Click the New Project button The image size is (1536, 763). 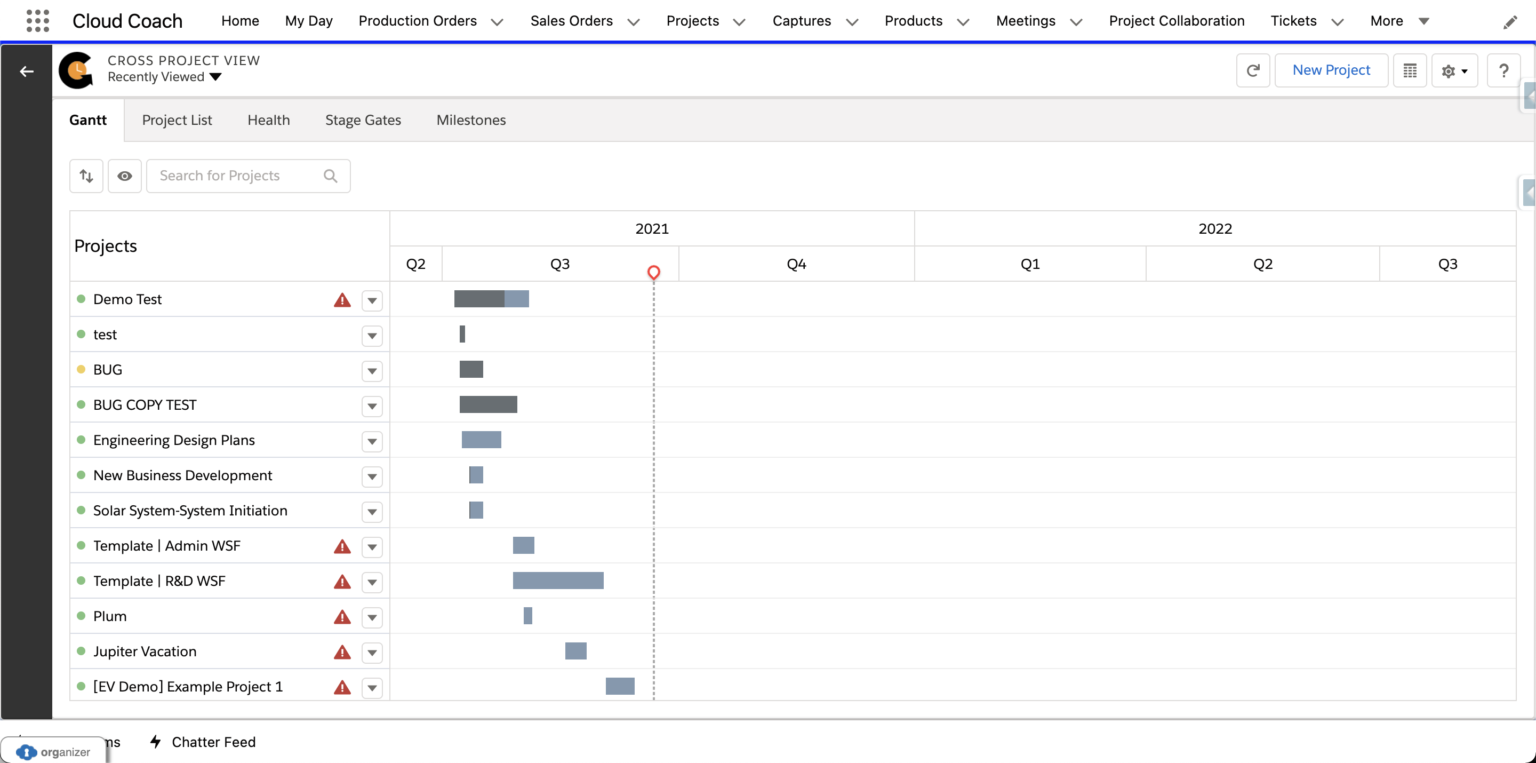(1331, 70)
